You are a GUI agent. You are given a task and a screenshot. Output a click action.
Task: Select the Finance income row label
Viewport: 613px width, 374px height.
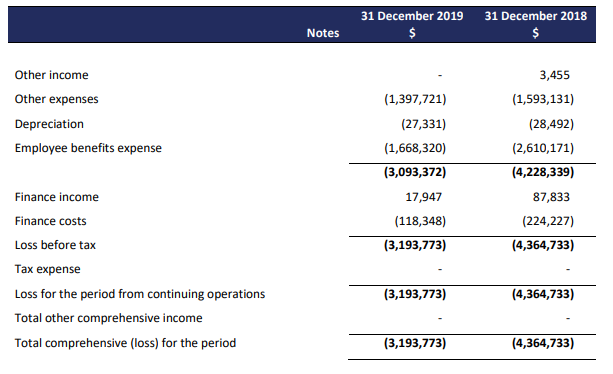click(57, 197)
